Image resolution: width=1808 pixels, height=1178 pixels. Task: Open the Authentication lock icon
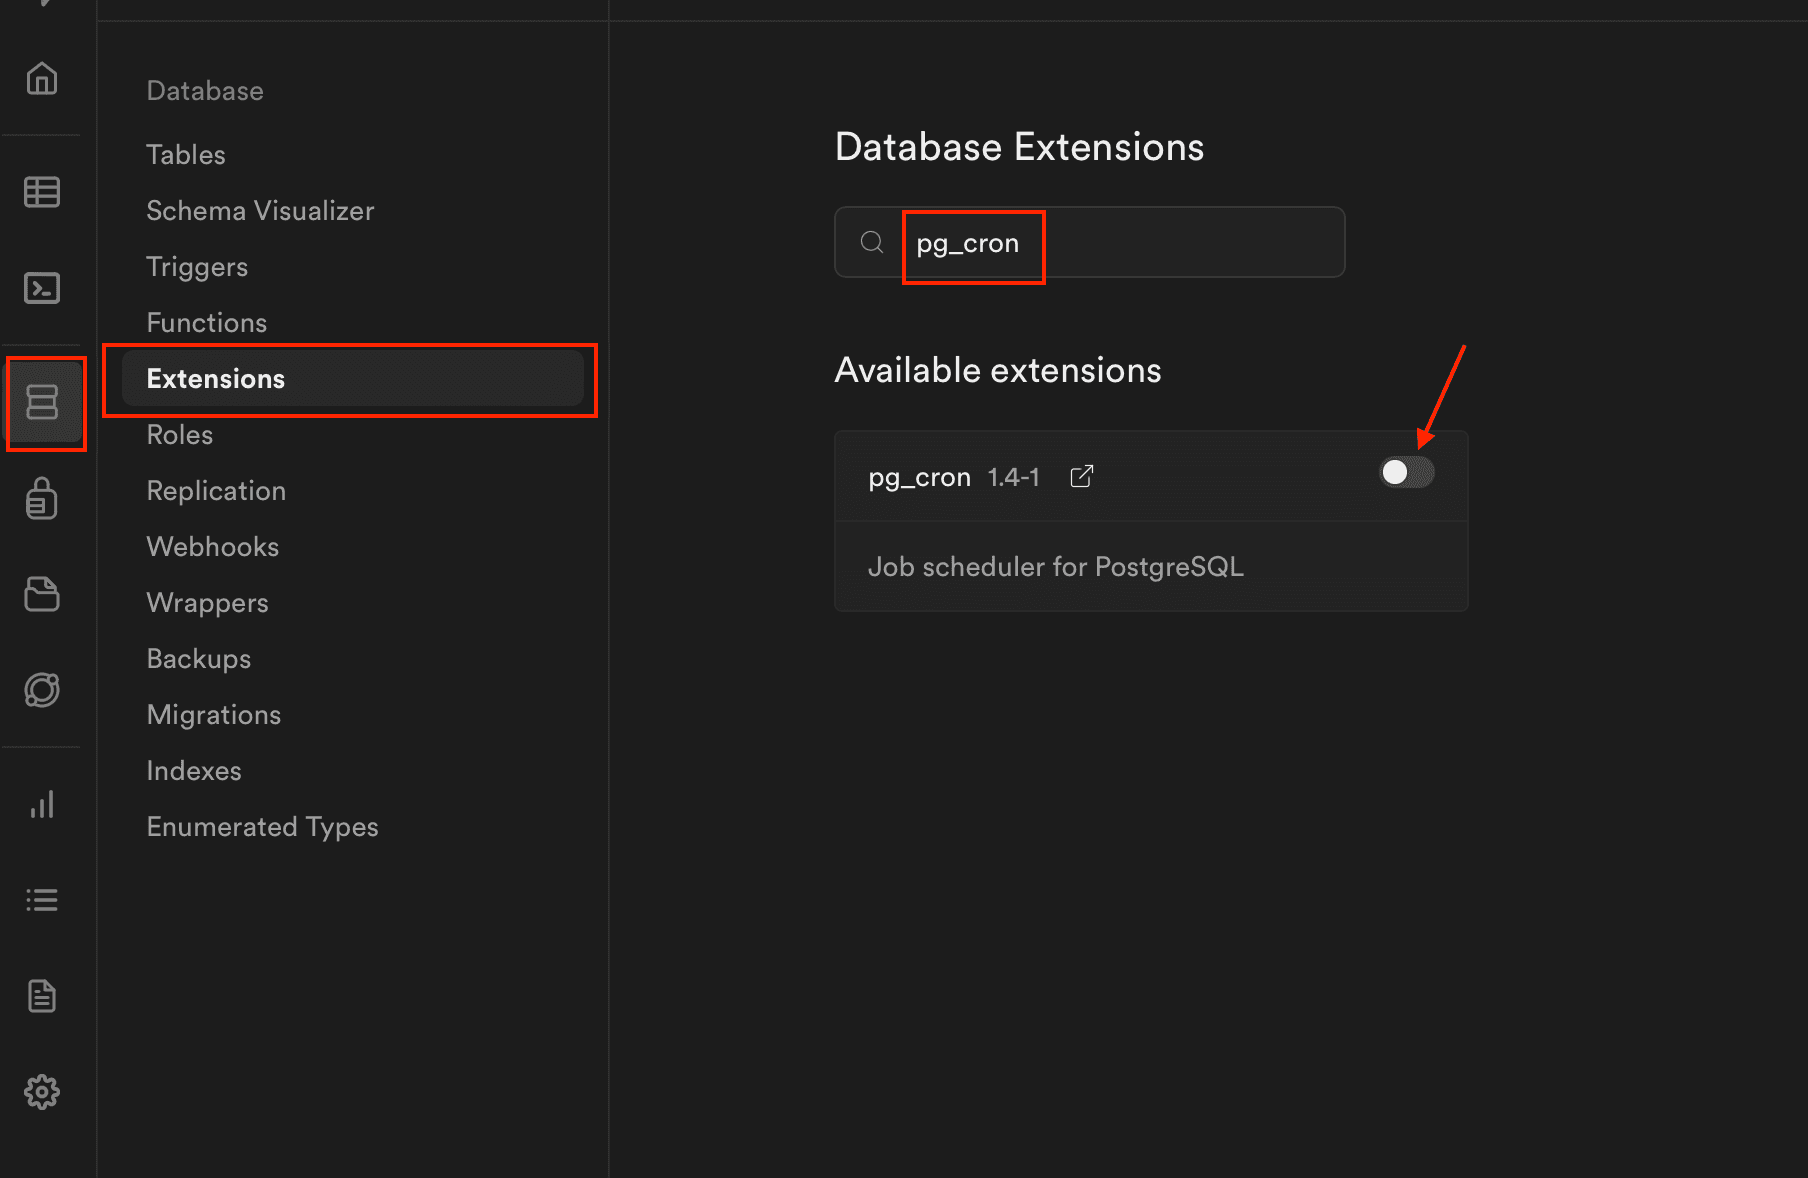(x=42, y=498)
